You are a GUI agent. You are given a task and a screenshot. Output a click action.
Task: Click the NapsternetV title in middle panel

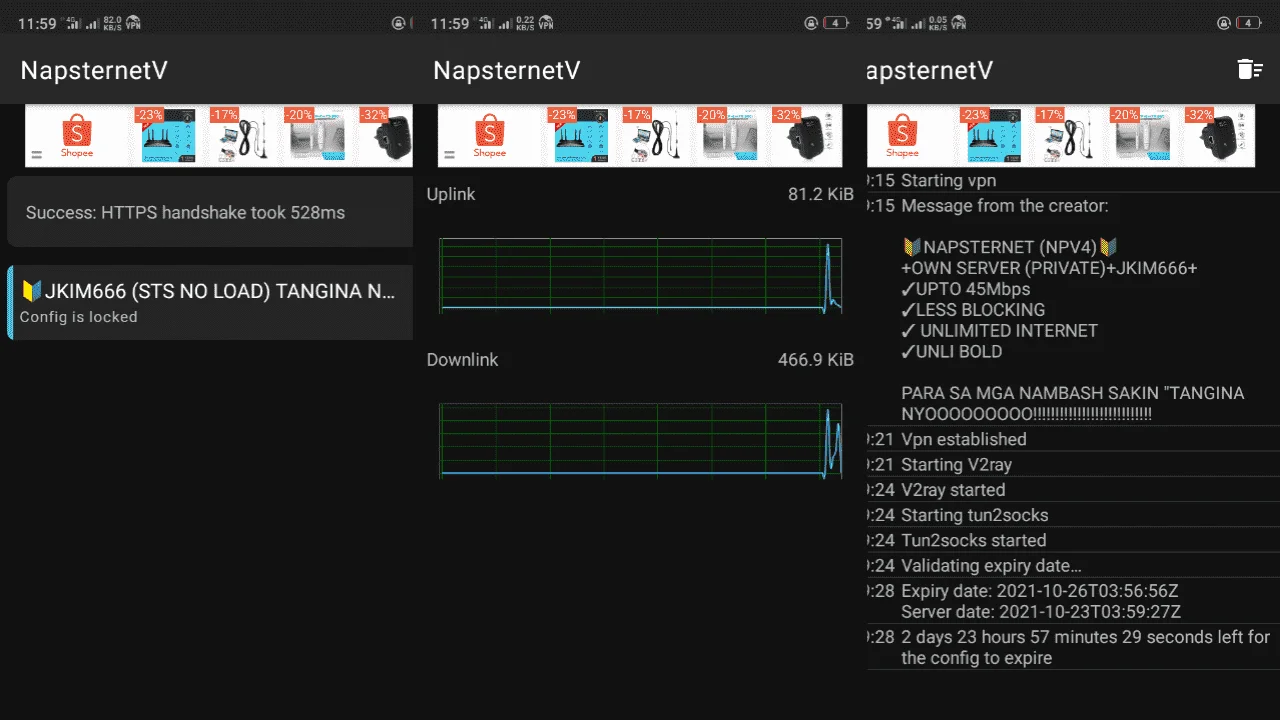507,70
